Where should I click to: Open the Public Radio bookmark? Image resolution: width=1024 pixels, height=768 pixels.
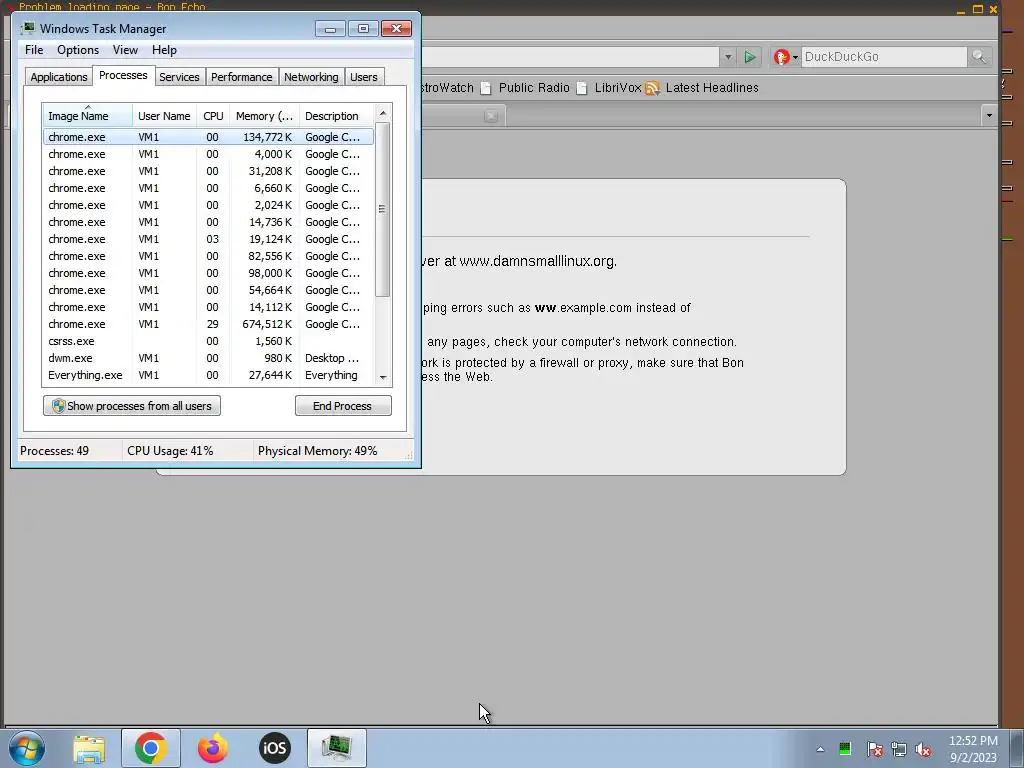click(x=525, y=88)
